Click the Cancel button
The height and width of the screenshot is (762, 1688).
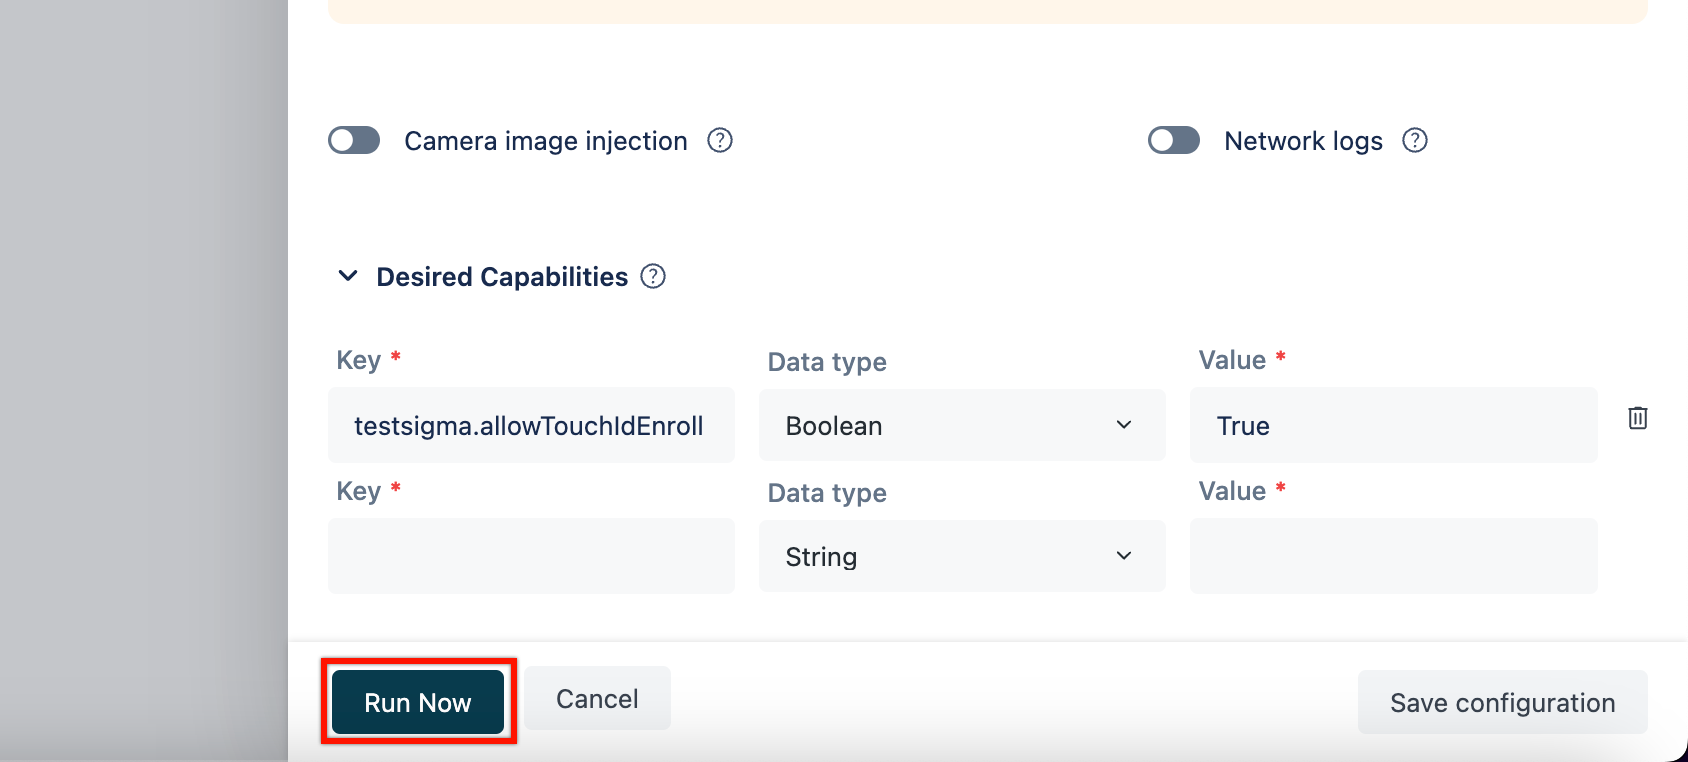pyautogui.click(x=597, y=698)
